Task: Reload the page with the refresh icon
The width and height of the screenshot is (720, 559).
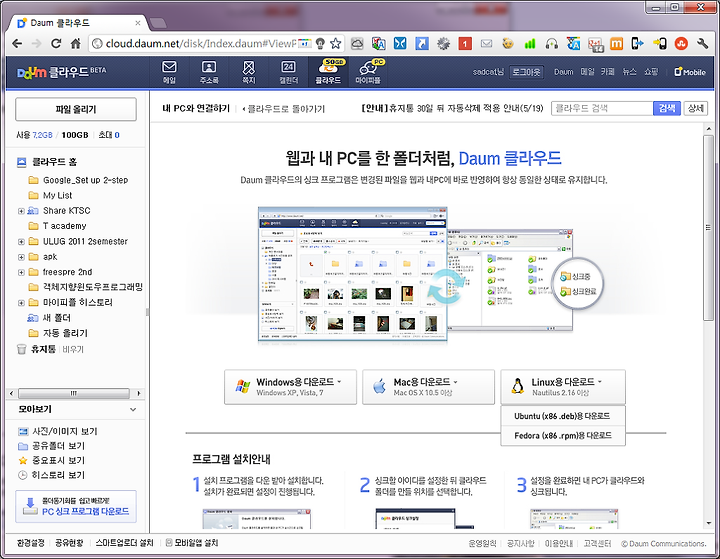Action: tap(56, 44)
